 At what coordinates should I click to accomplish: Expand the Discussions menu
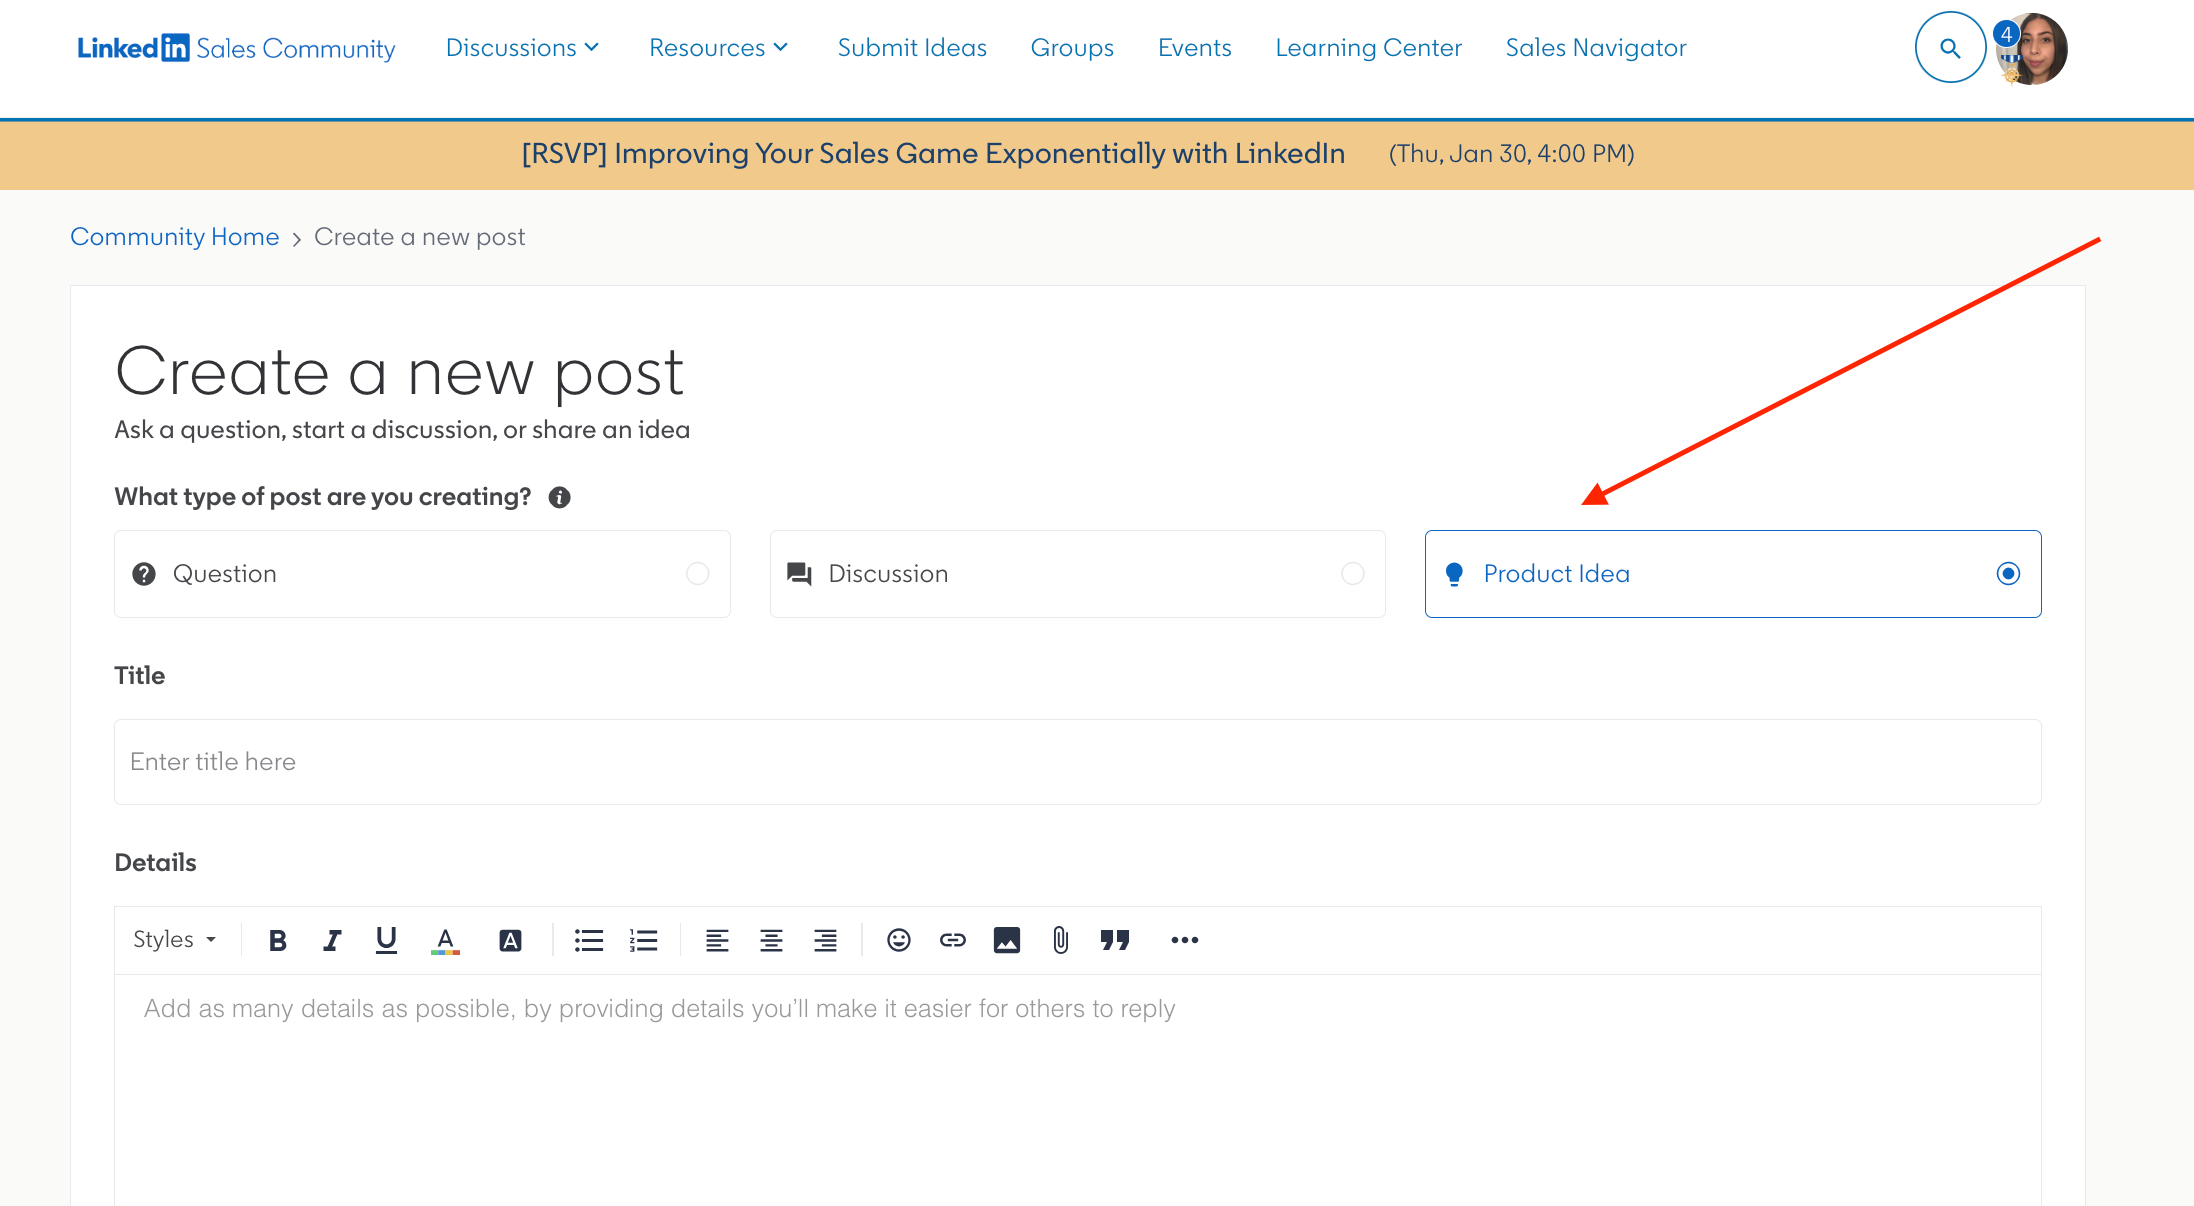coord(522,48)
